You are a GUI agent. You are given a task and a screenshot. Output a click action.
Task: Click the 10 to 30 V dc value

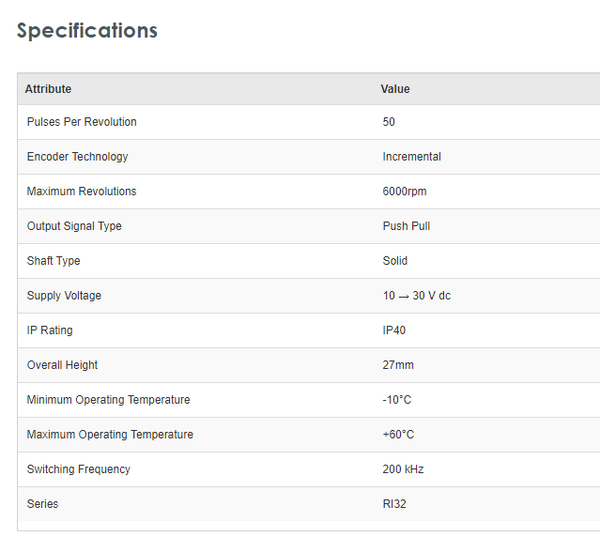[416, 296]
